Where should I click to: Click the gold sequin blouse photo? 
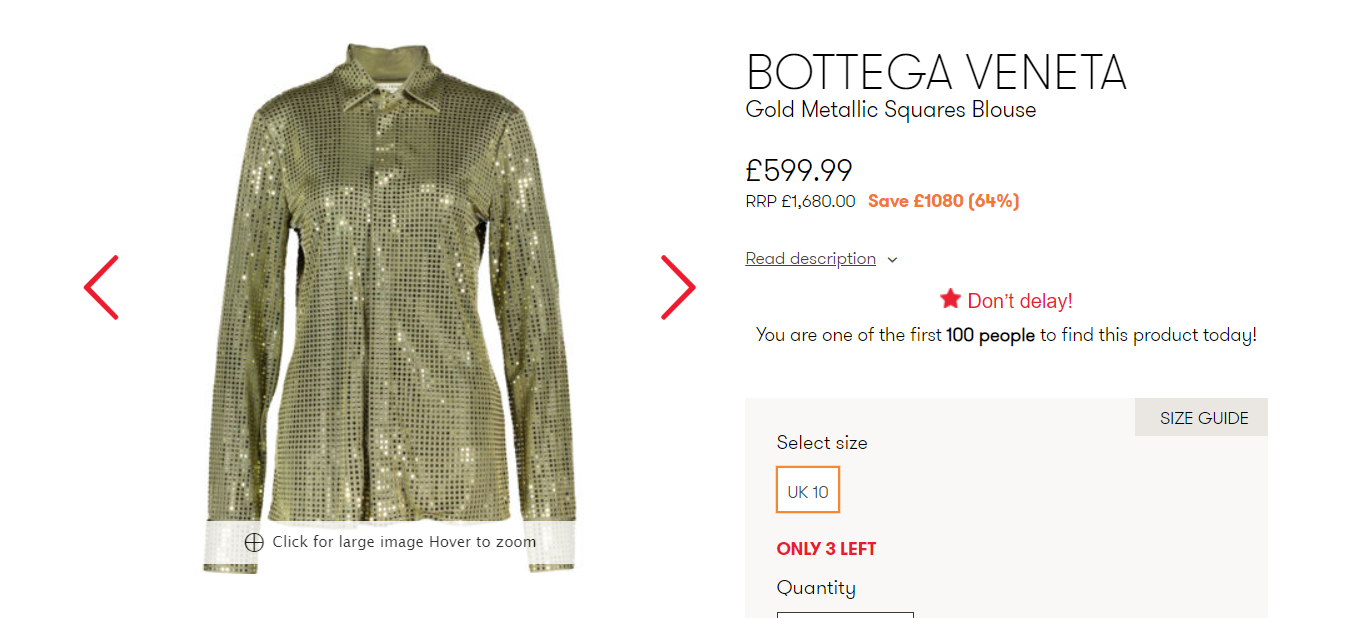(x=388, y=300)
